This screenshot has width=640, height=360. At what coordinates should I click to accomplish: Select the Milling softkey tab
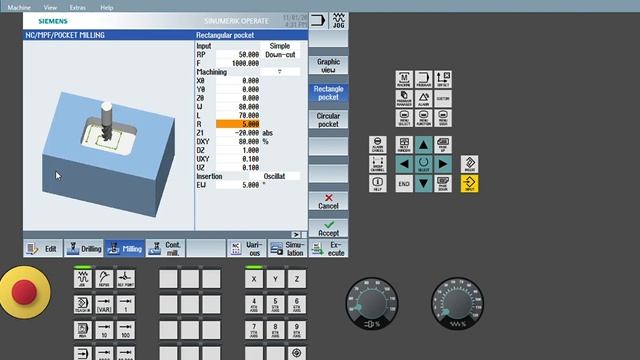point(125,248)
